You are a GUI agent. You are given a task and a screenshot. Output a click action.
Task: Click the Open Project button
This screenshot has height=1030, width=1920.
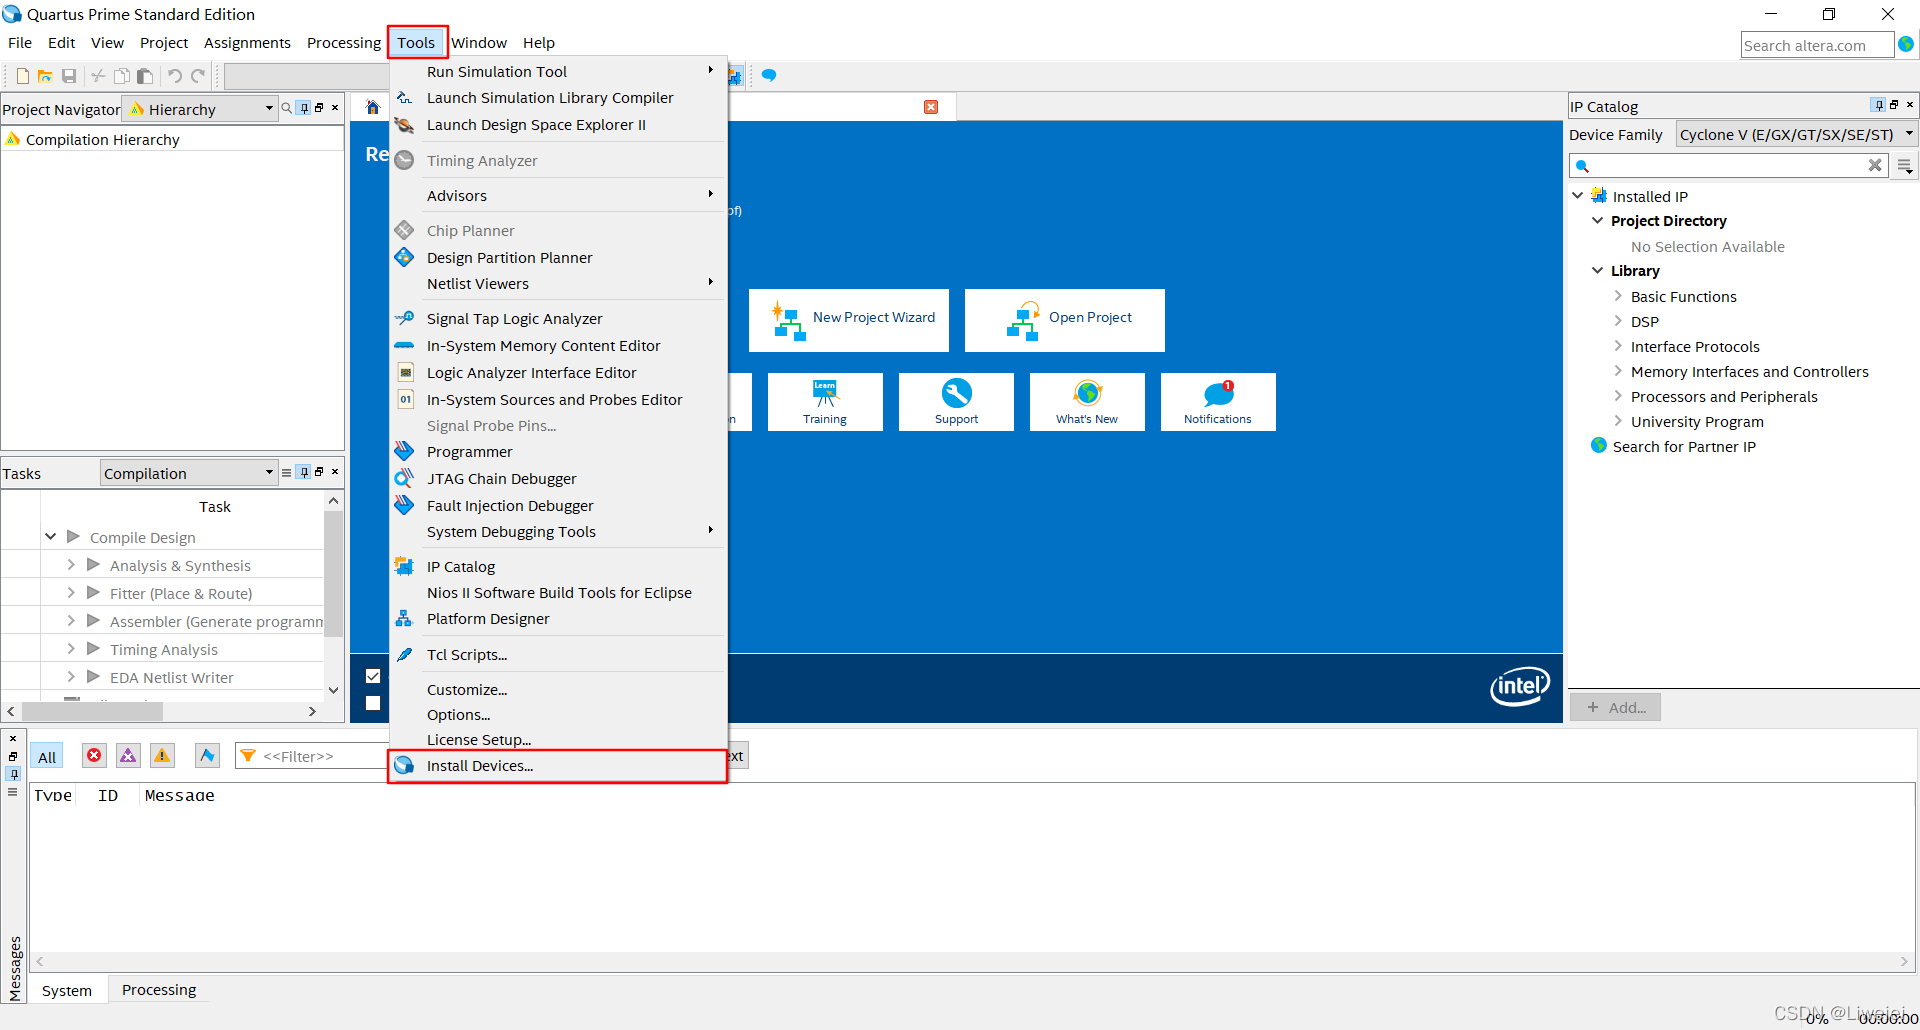(1065, 320)
